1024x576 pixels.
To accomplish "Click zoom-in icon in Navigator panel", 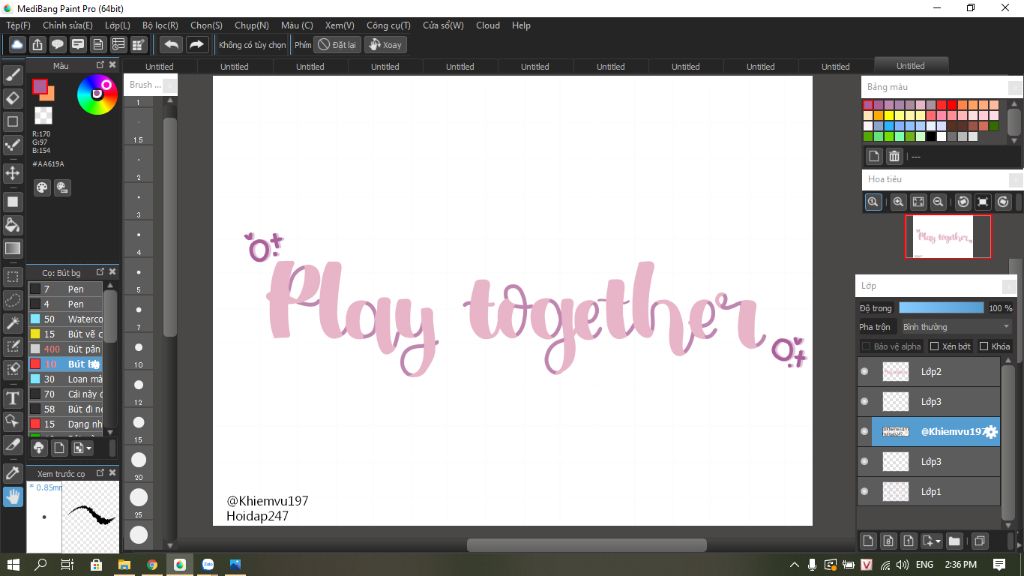I will click(898, 202).
